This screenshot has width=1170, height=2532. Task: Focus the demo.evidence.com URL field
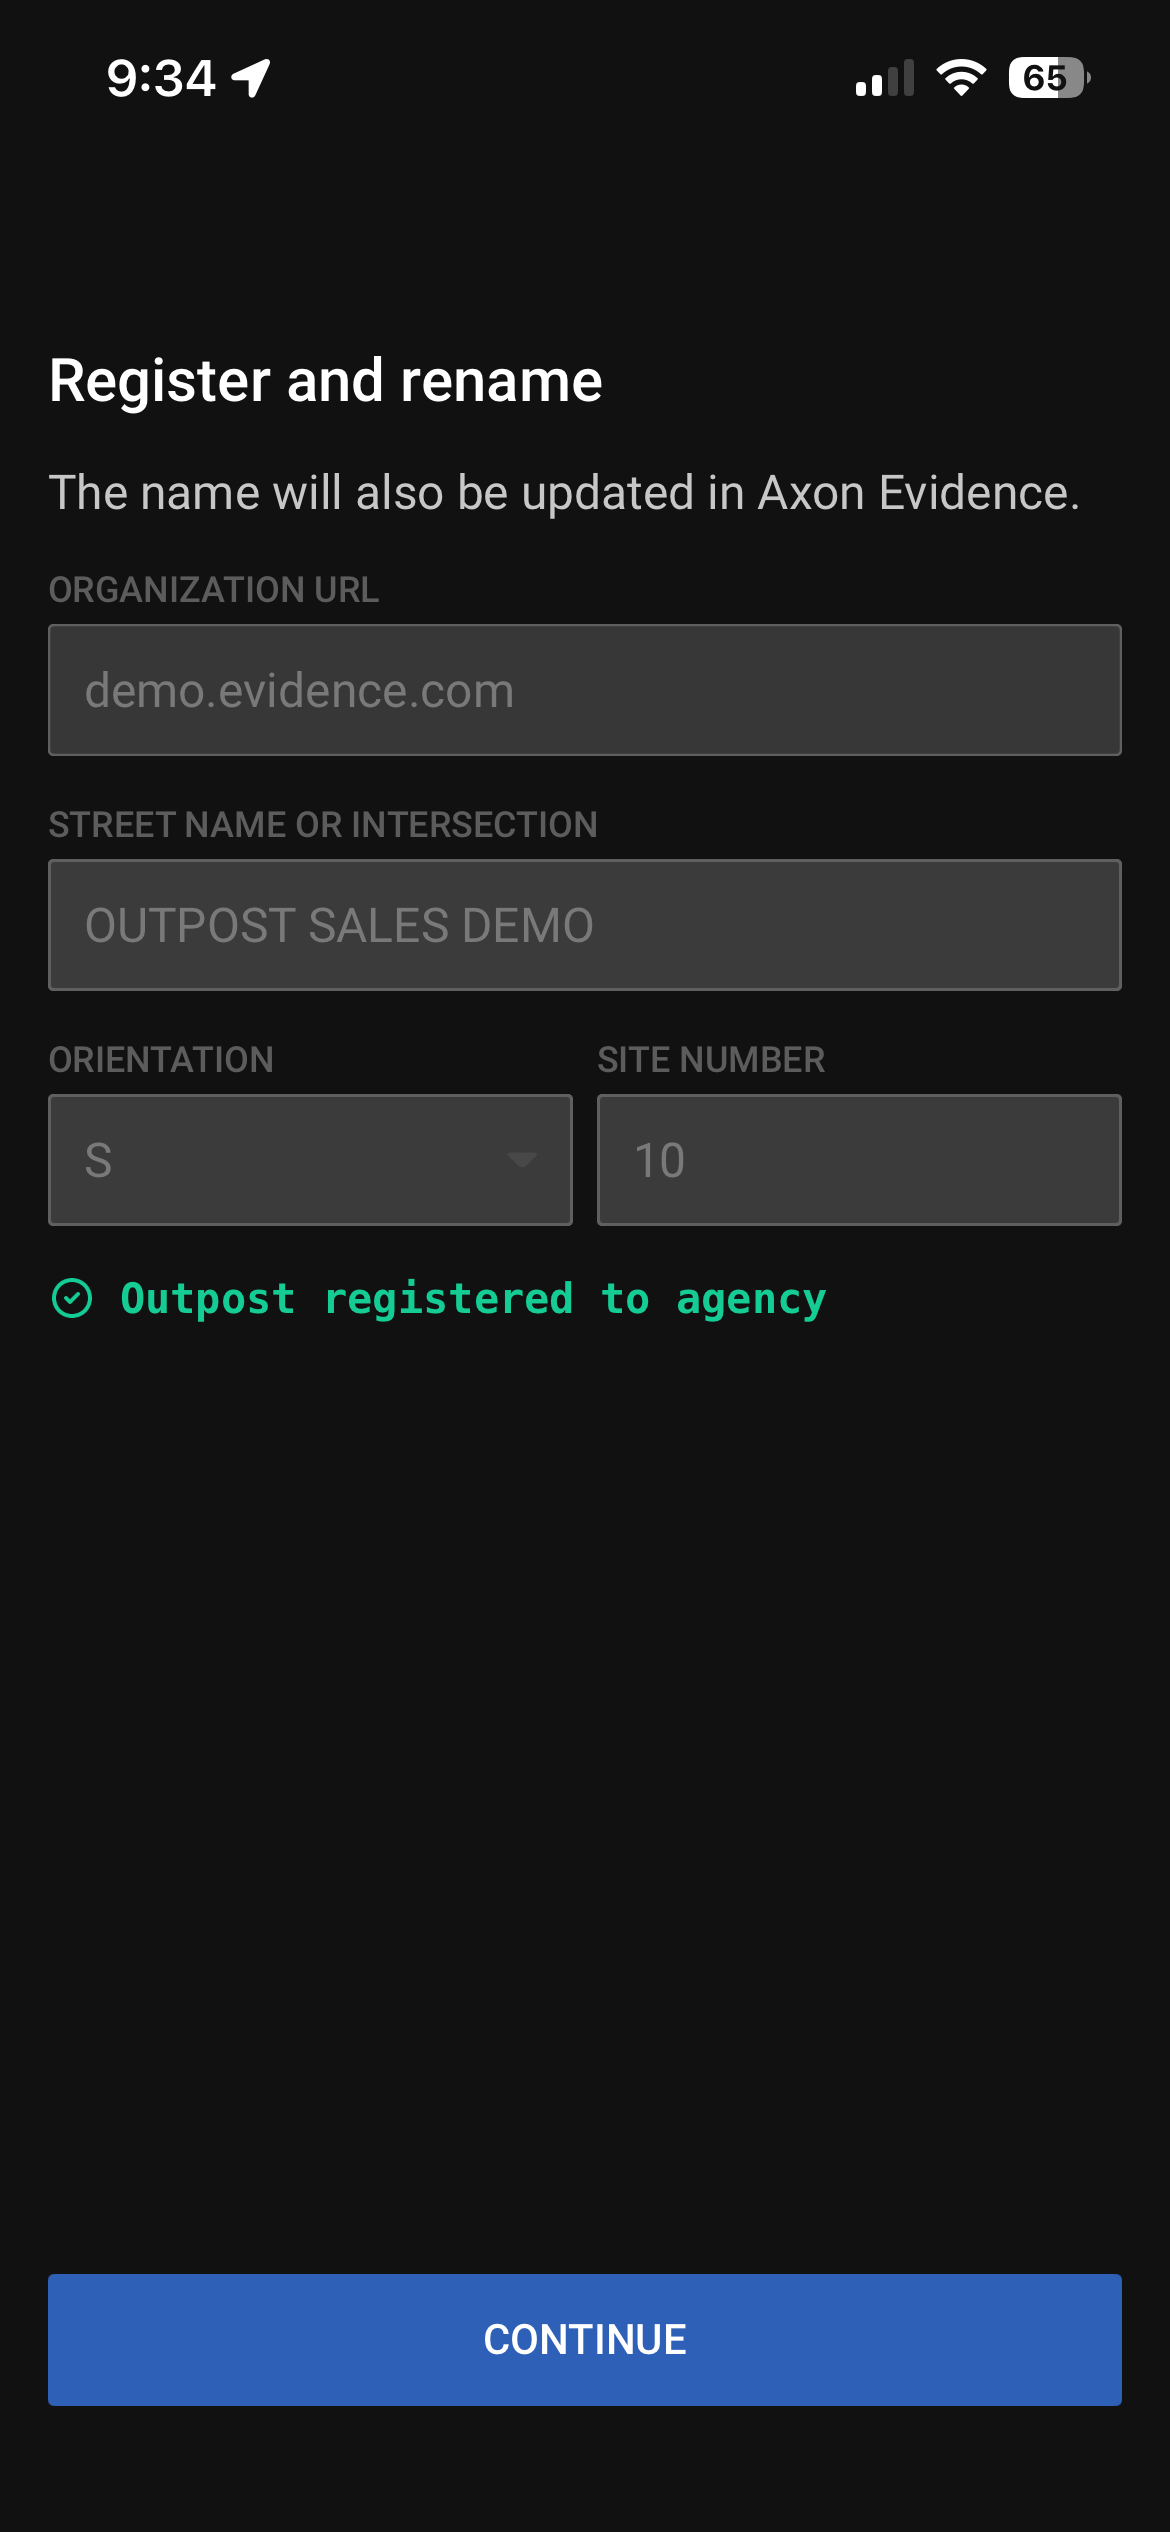585,690
